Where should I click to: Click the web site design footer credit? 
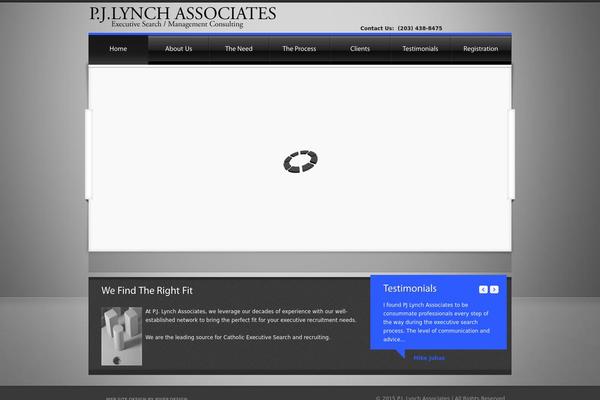[x=147, y=398]
